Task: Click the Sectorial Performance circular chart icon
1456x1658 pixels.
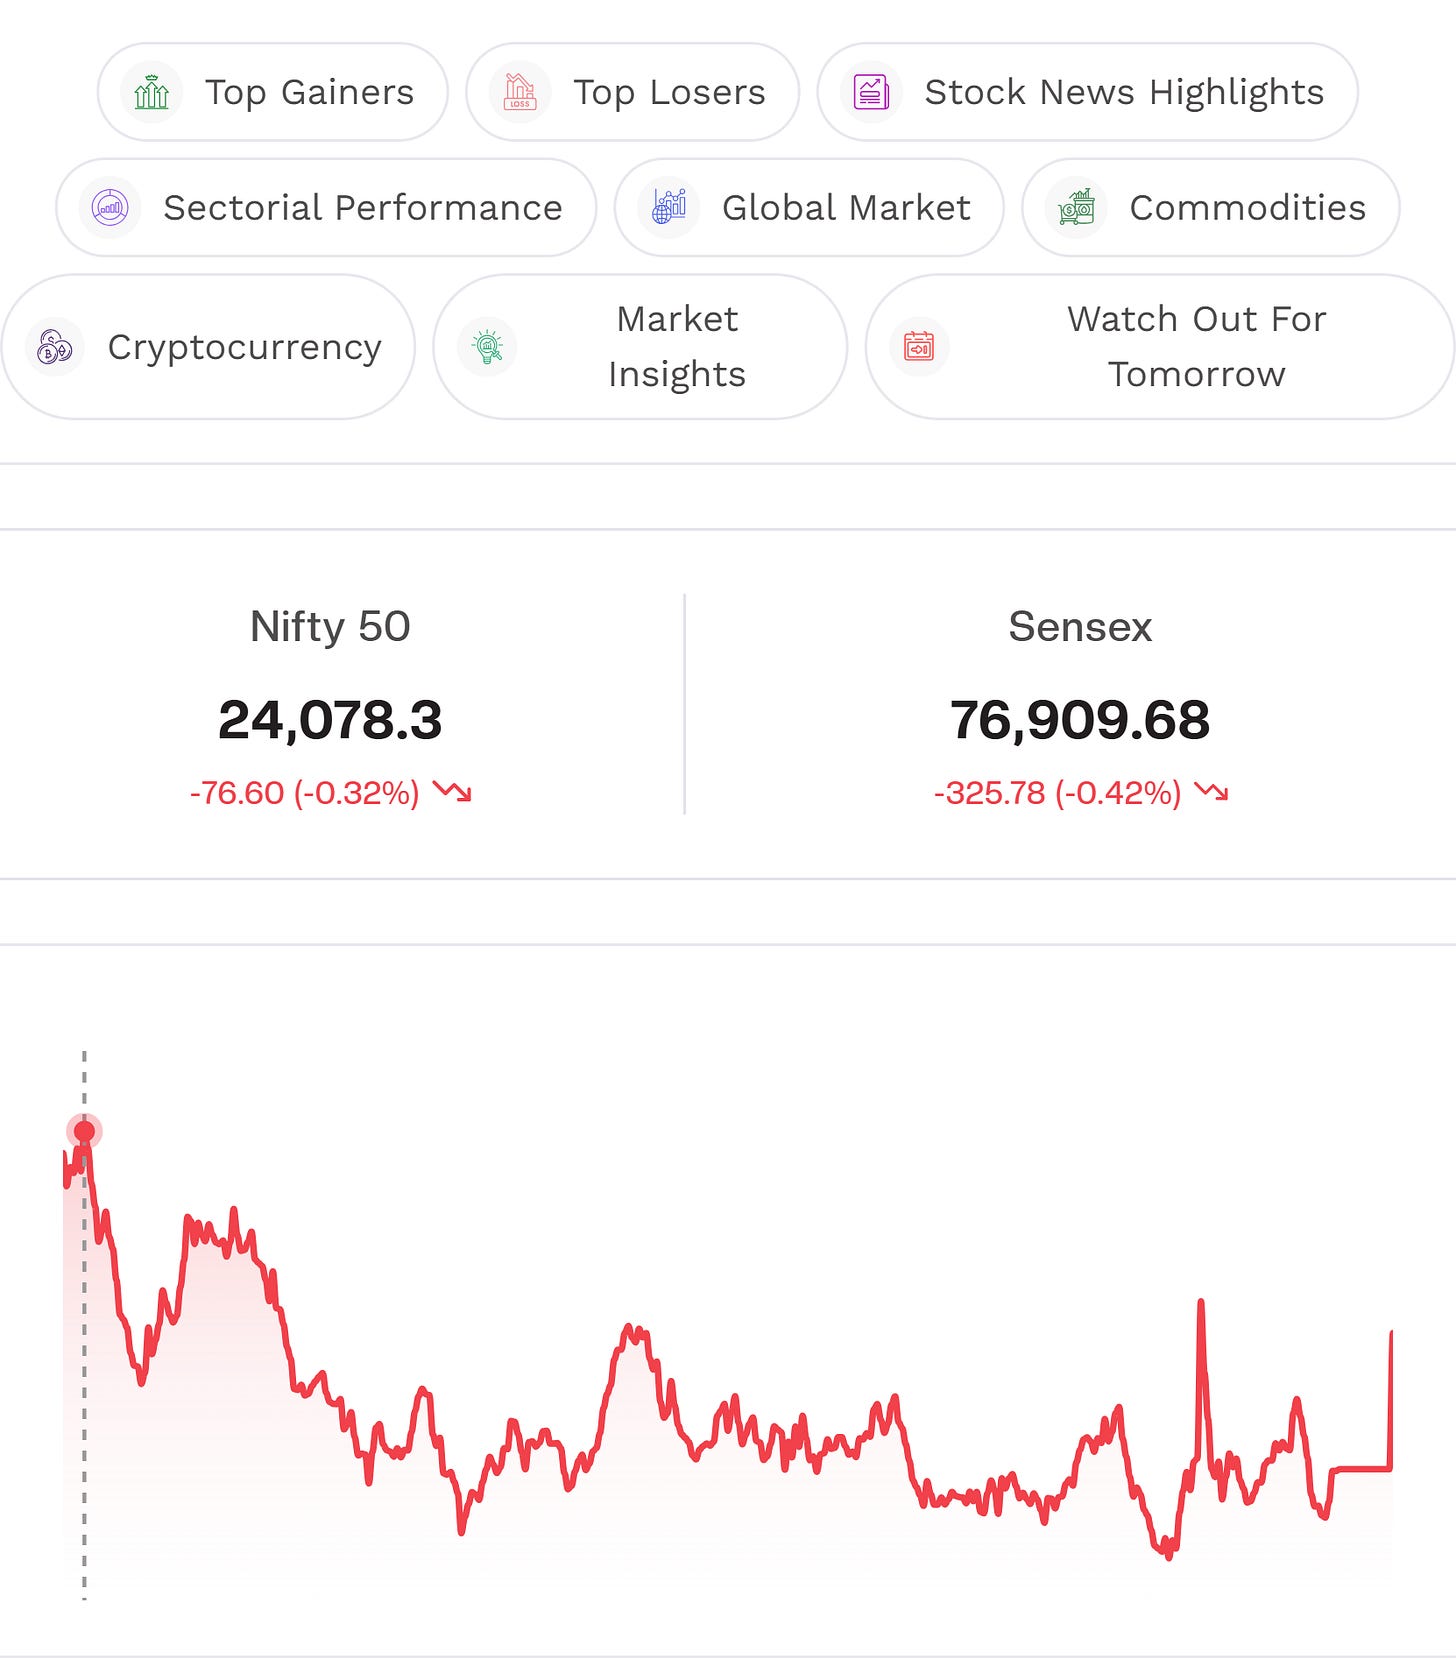Action: (110, 208)
